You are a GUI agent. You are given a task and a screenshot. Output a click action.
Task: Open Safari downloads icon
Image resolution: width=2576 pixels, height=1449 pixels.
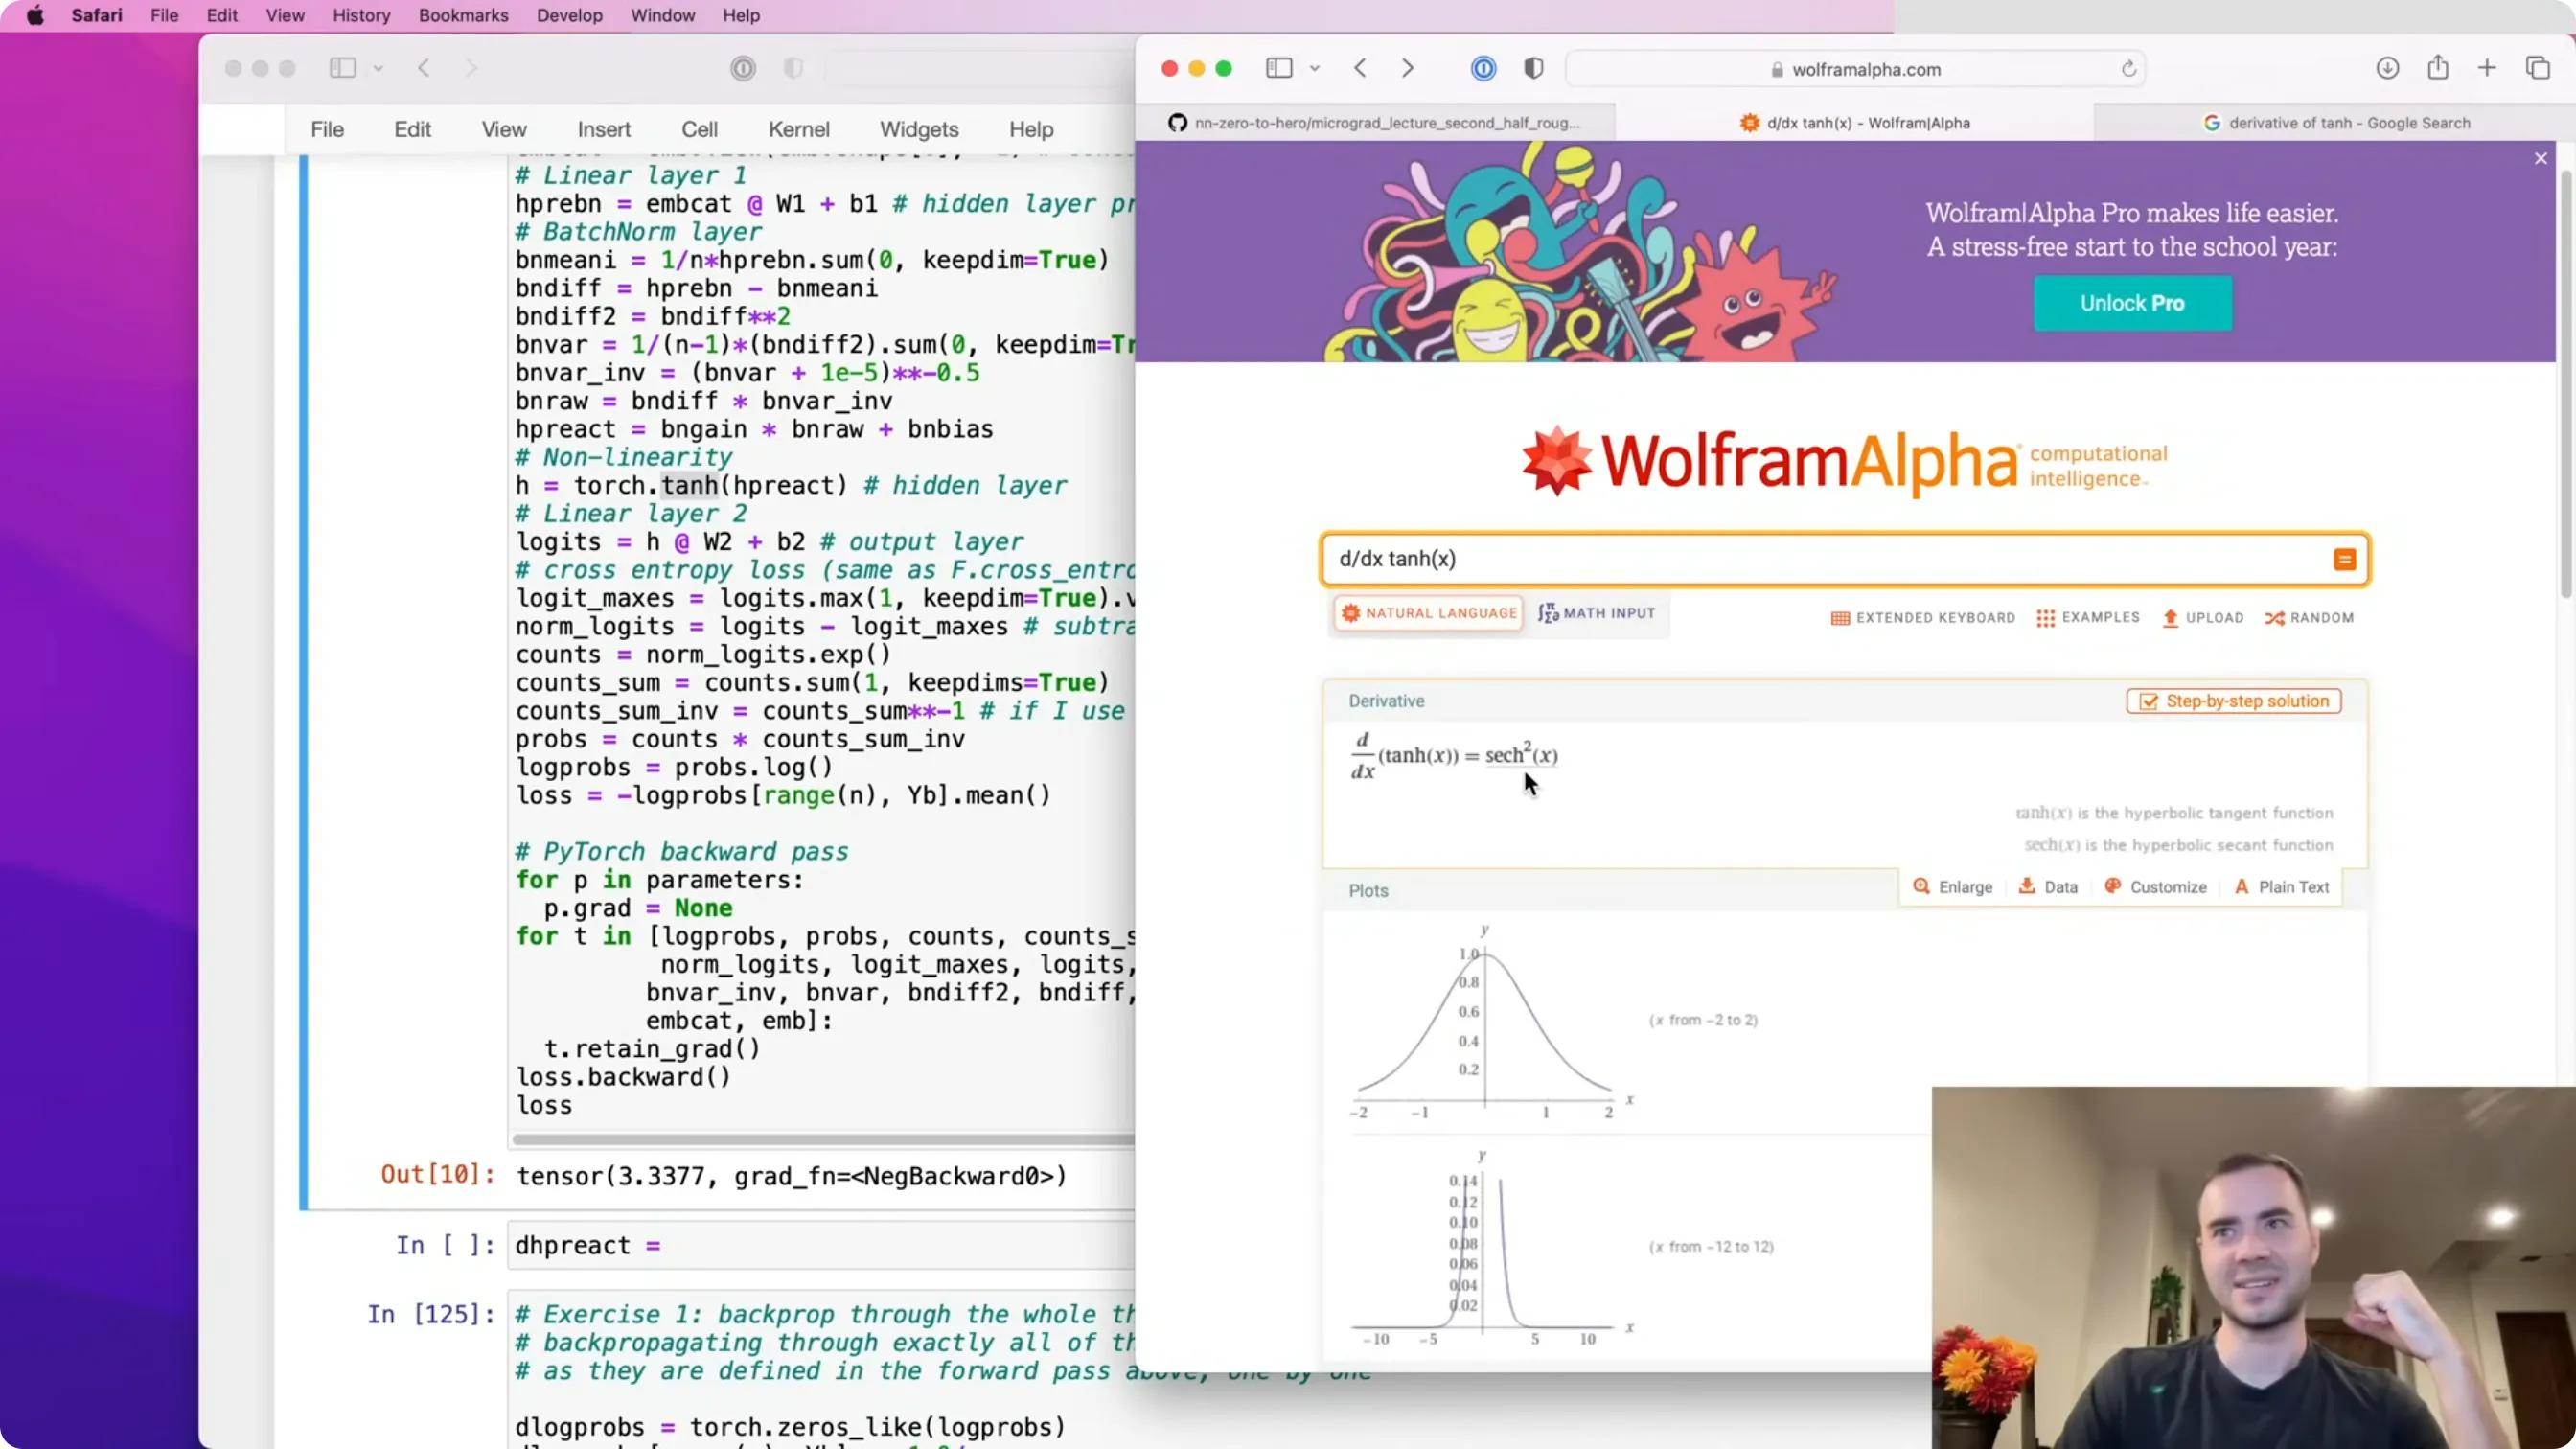click(x=2387, y=68)
